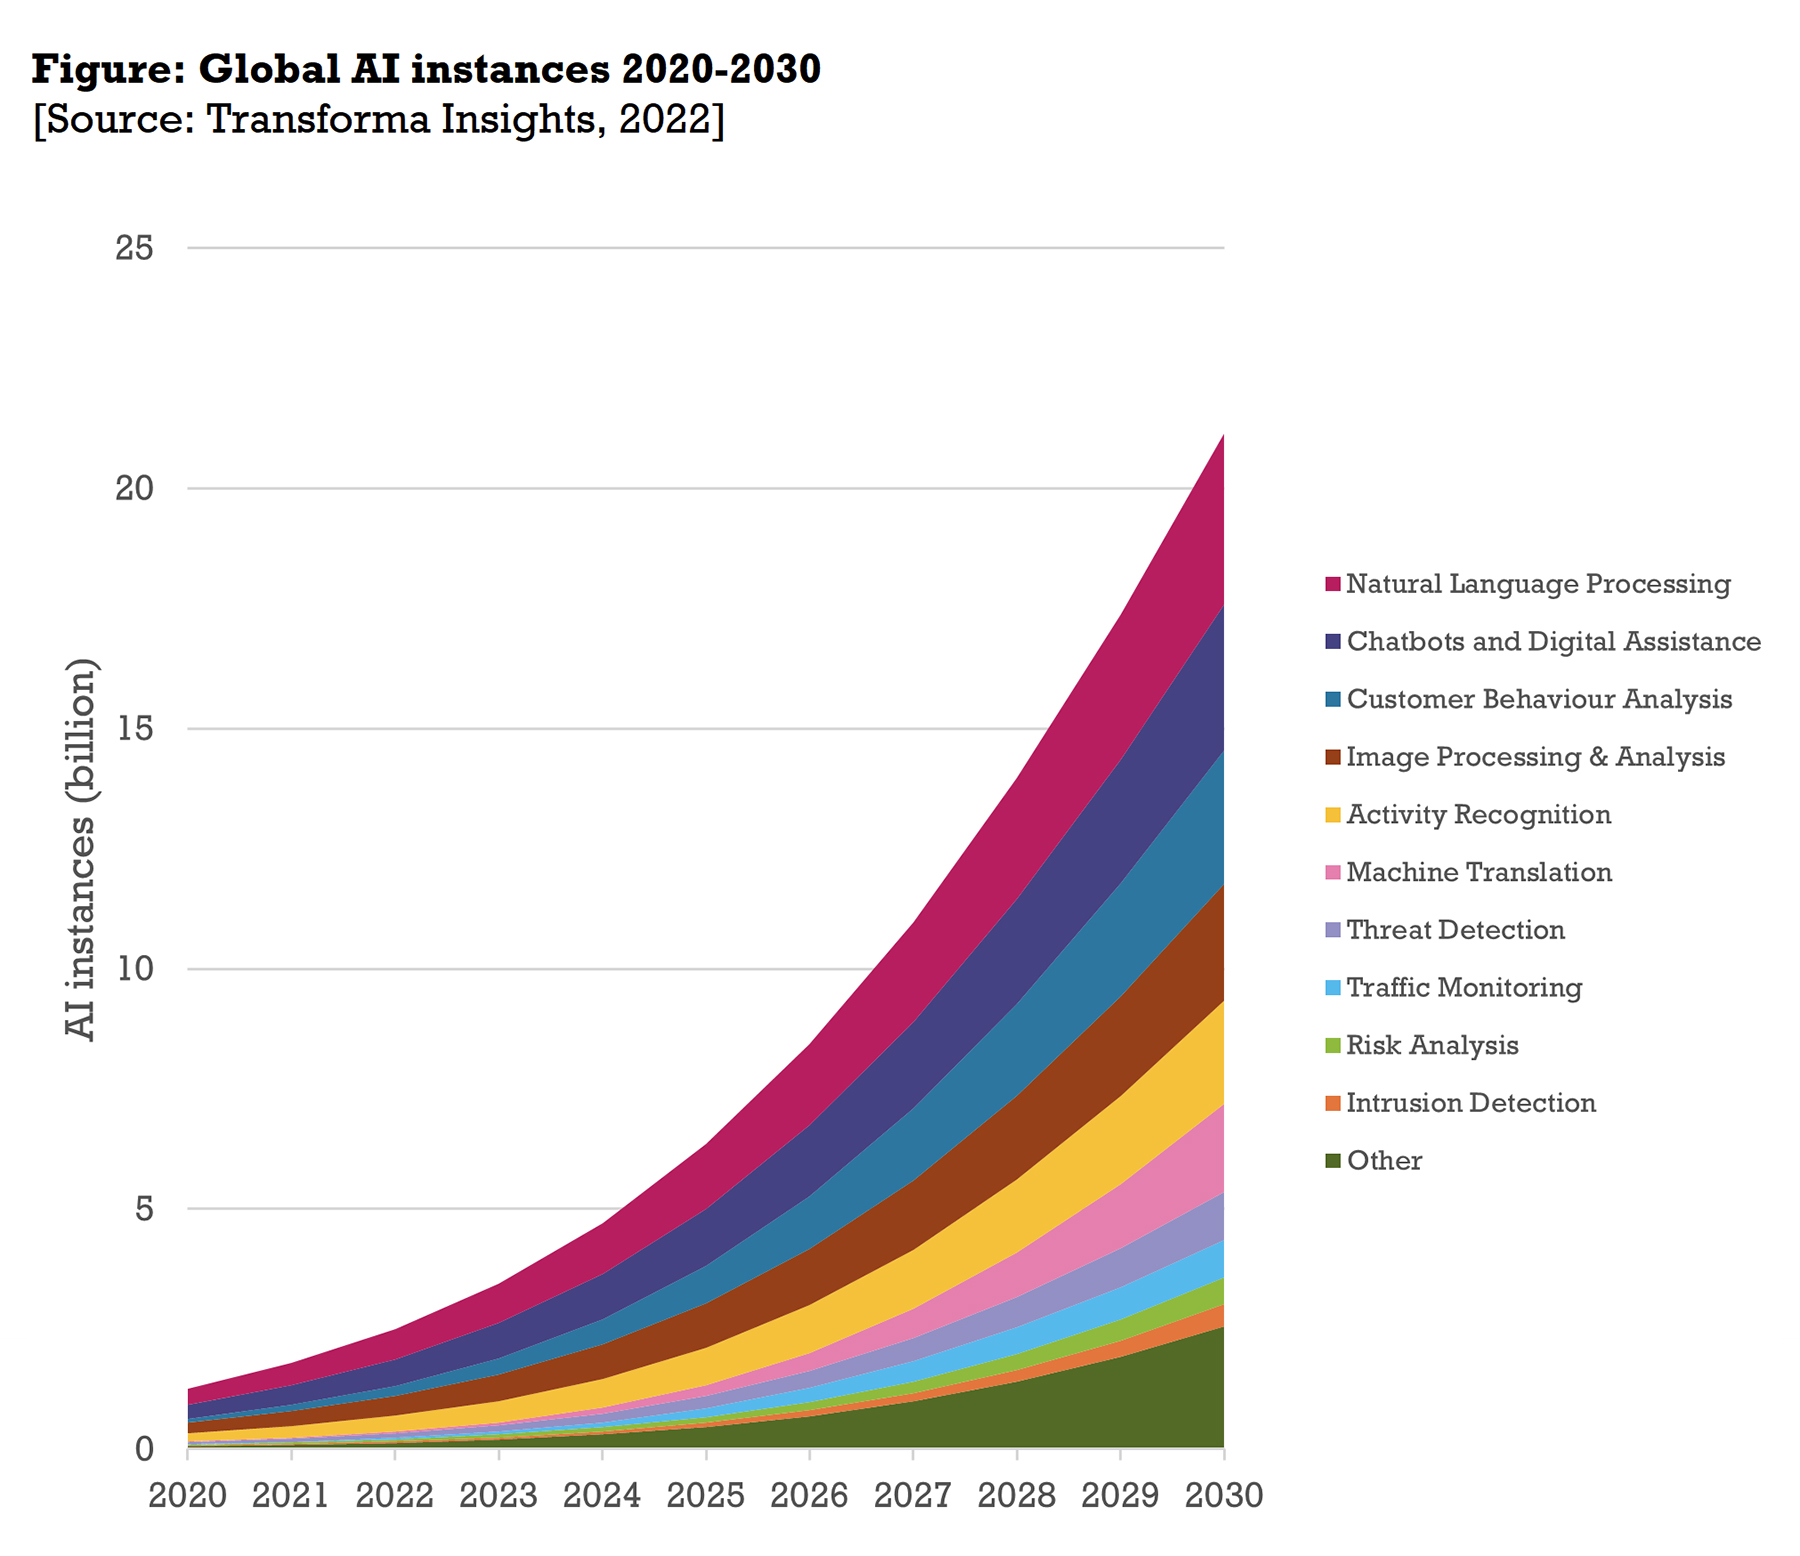The width and height of the screenshot is (1800, 1556).
Task: Select the 'Machine Translation' legend label
Action: pos(1479,872)
